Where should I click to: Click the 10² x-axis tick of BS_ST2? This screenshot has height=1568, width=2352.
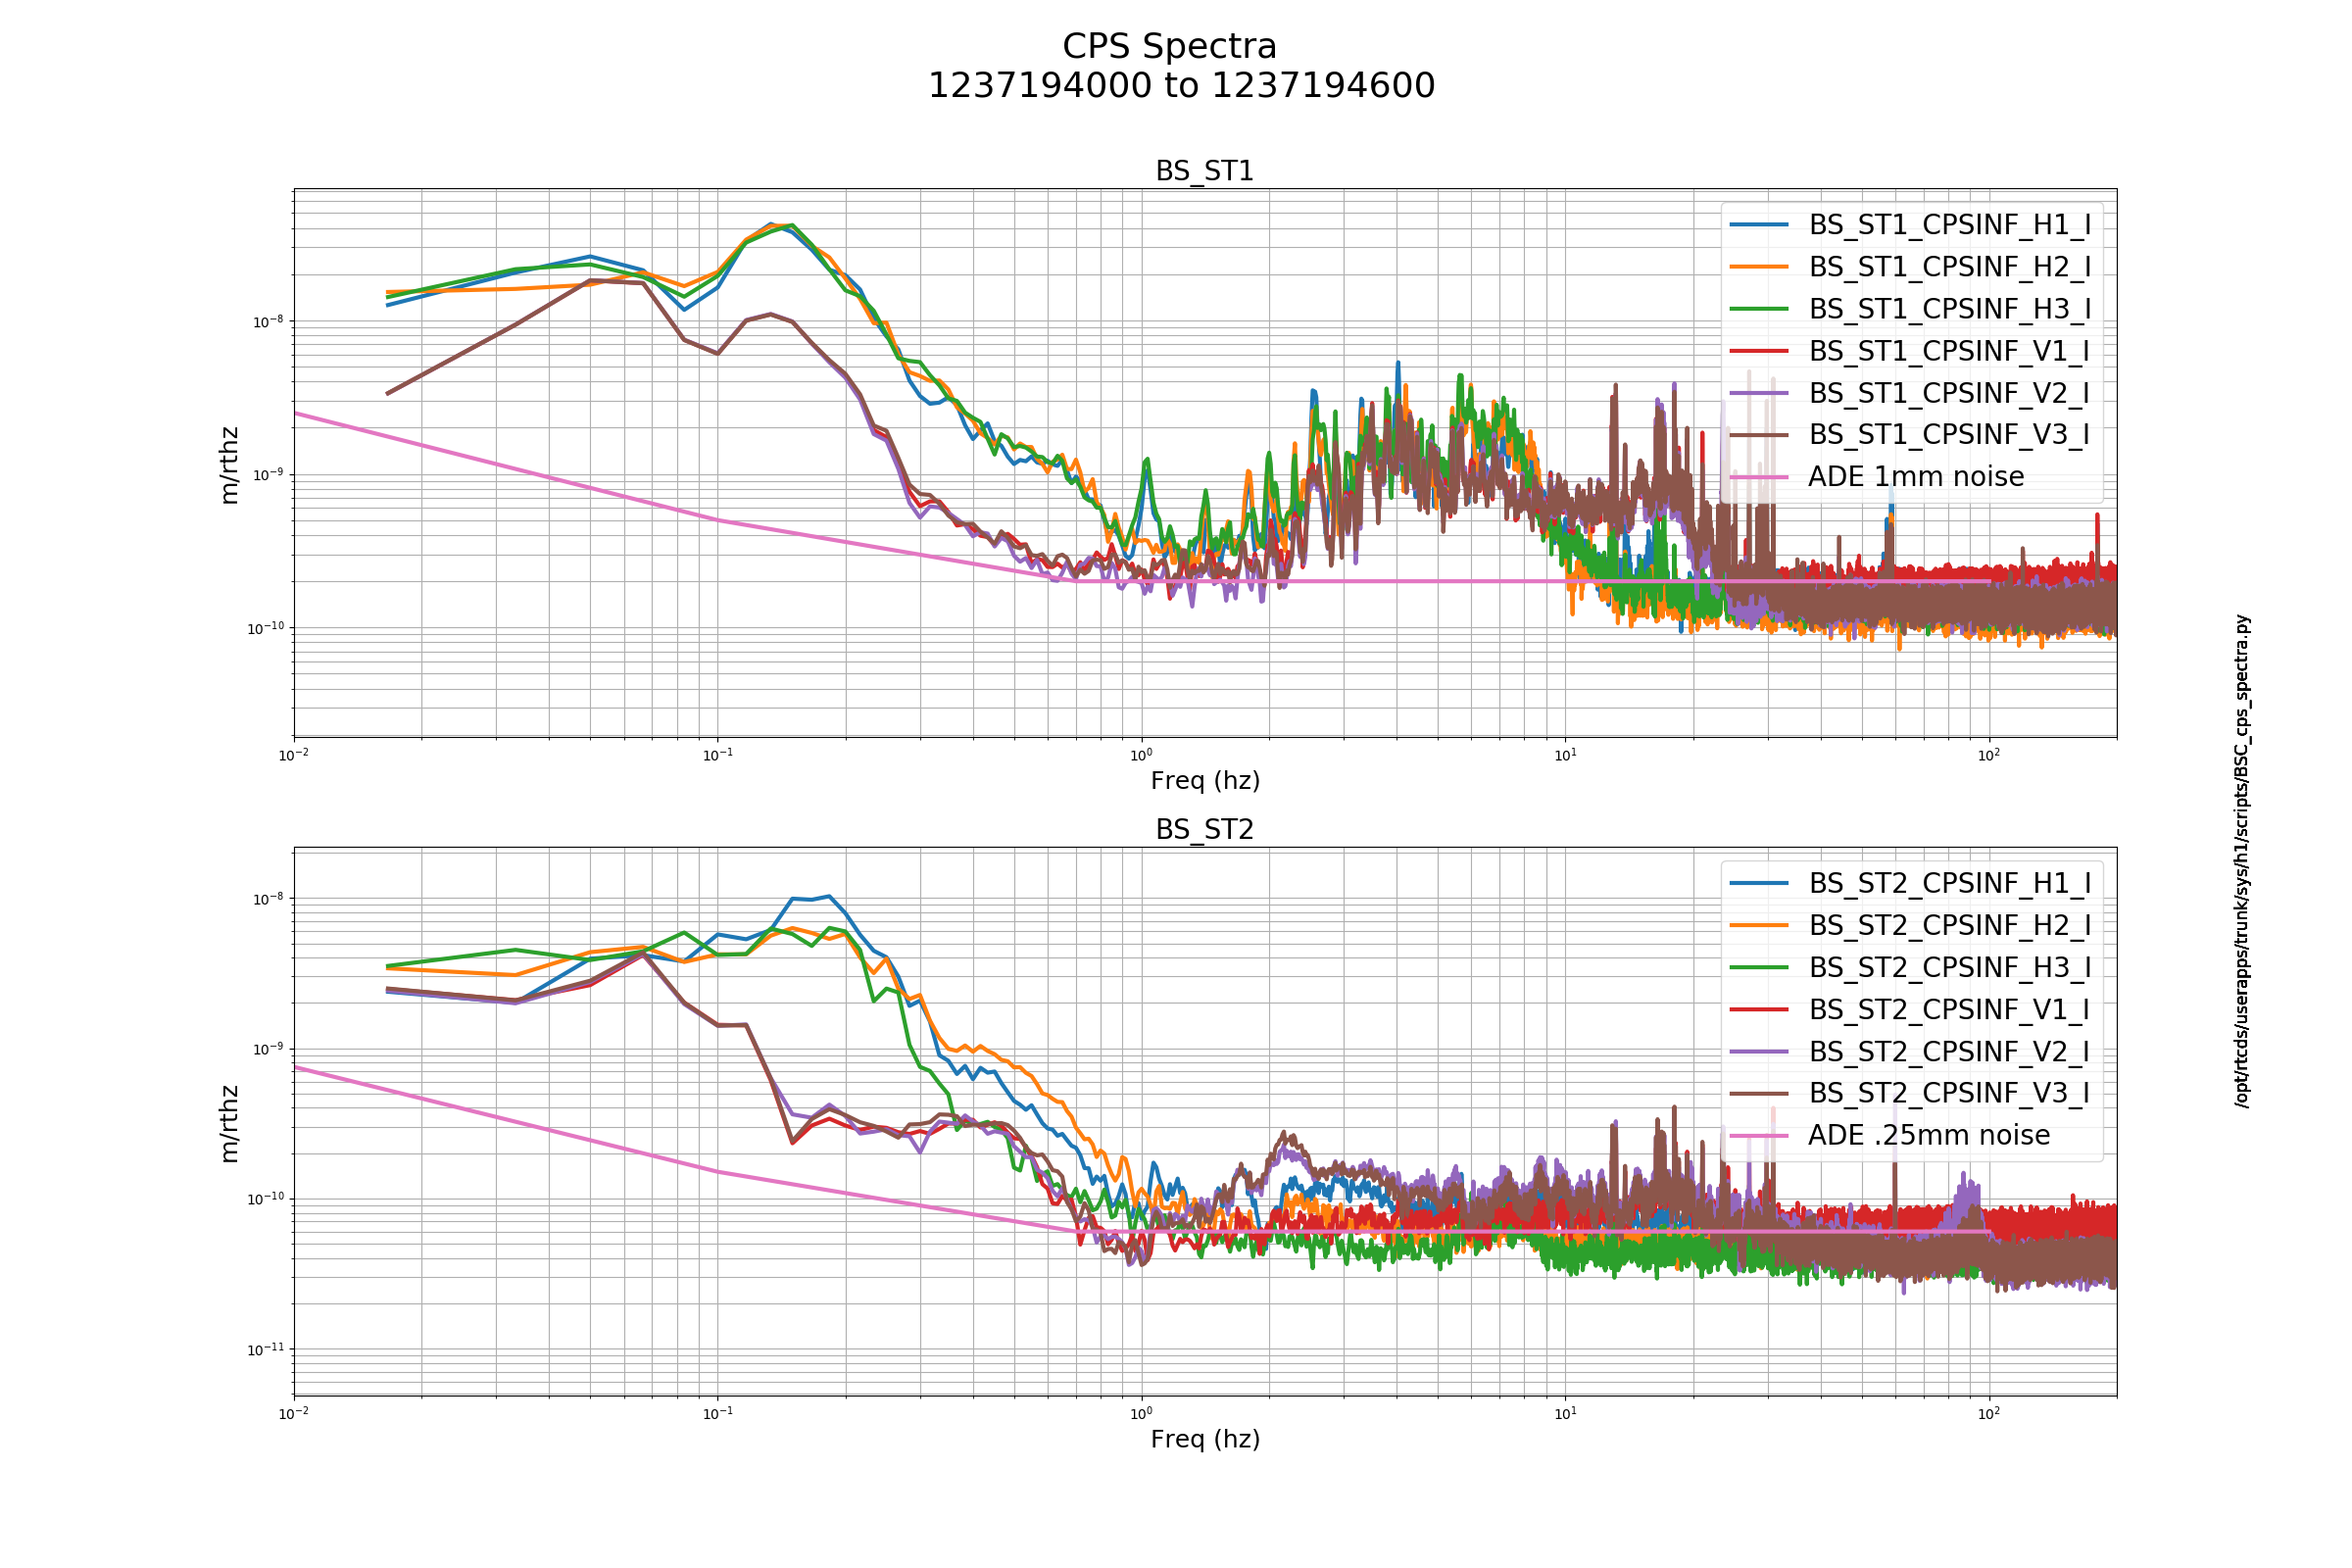coord(1989,1414)
